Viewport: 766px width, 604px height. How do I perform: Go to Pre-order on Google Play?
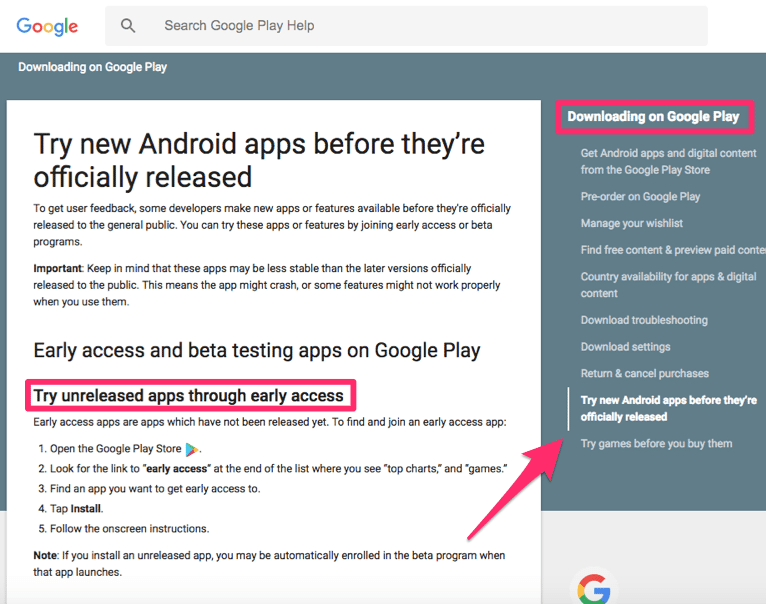[640, 197]
